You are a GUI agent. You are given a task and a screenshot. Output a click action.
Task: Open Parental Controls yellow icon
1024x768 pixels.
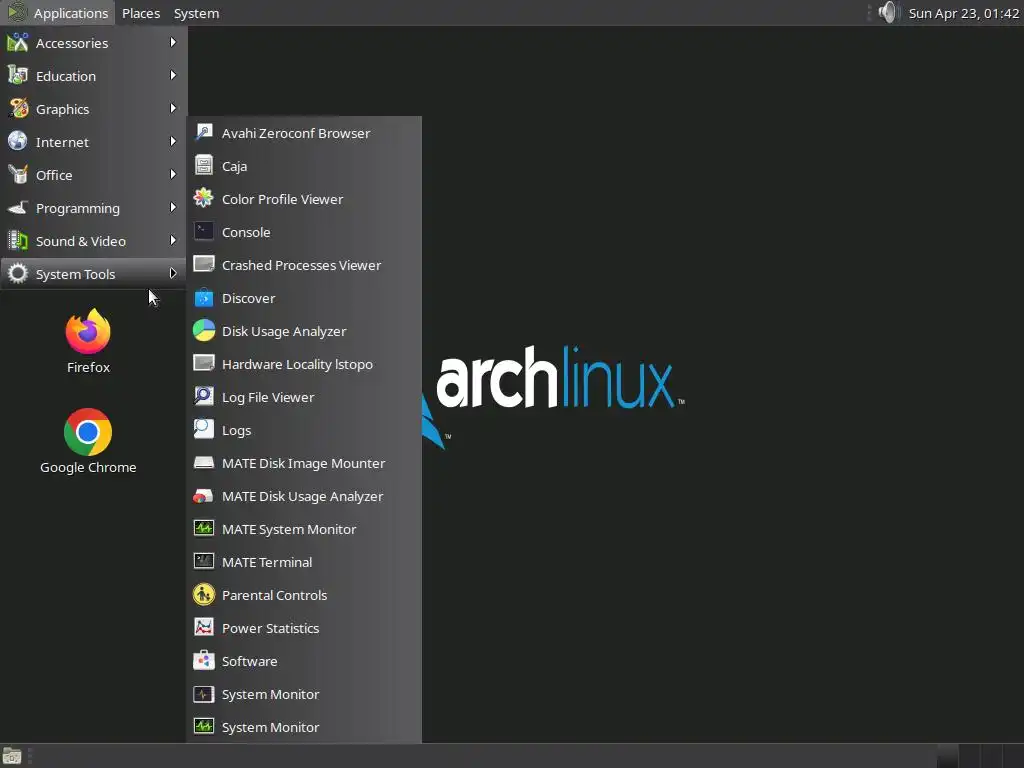point(204,595)
